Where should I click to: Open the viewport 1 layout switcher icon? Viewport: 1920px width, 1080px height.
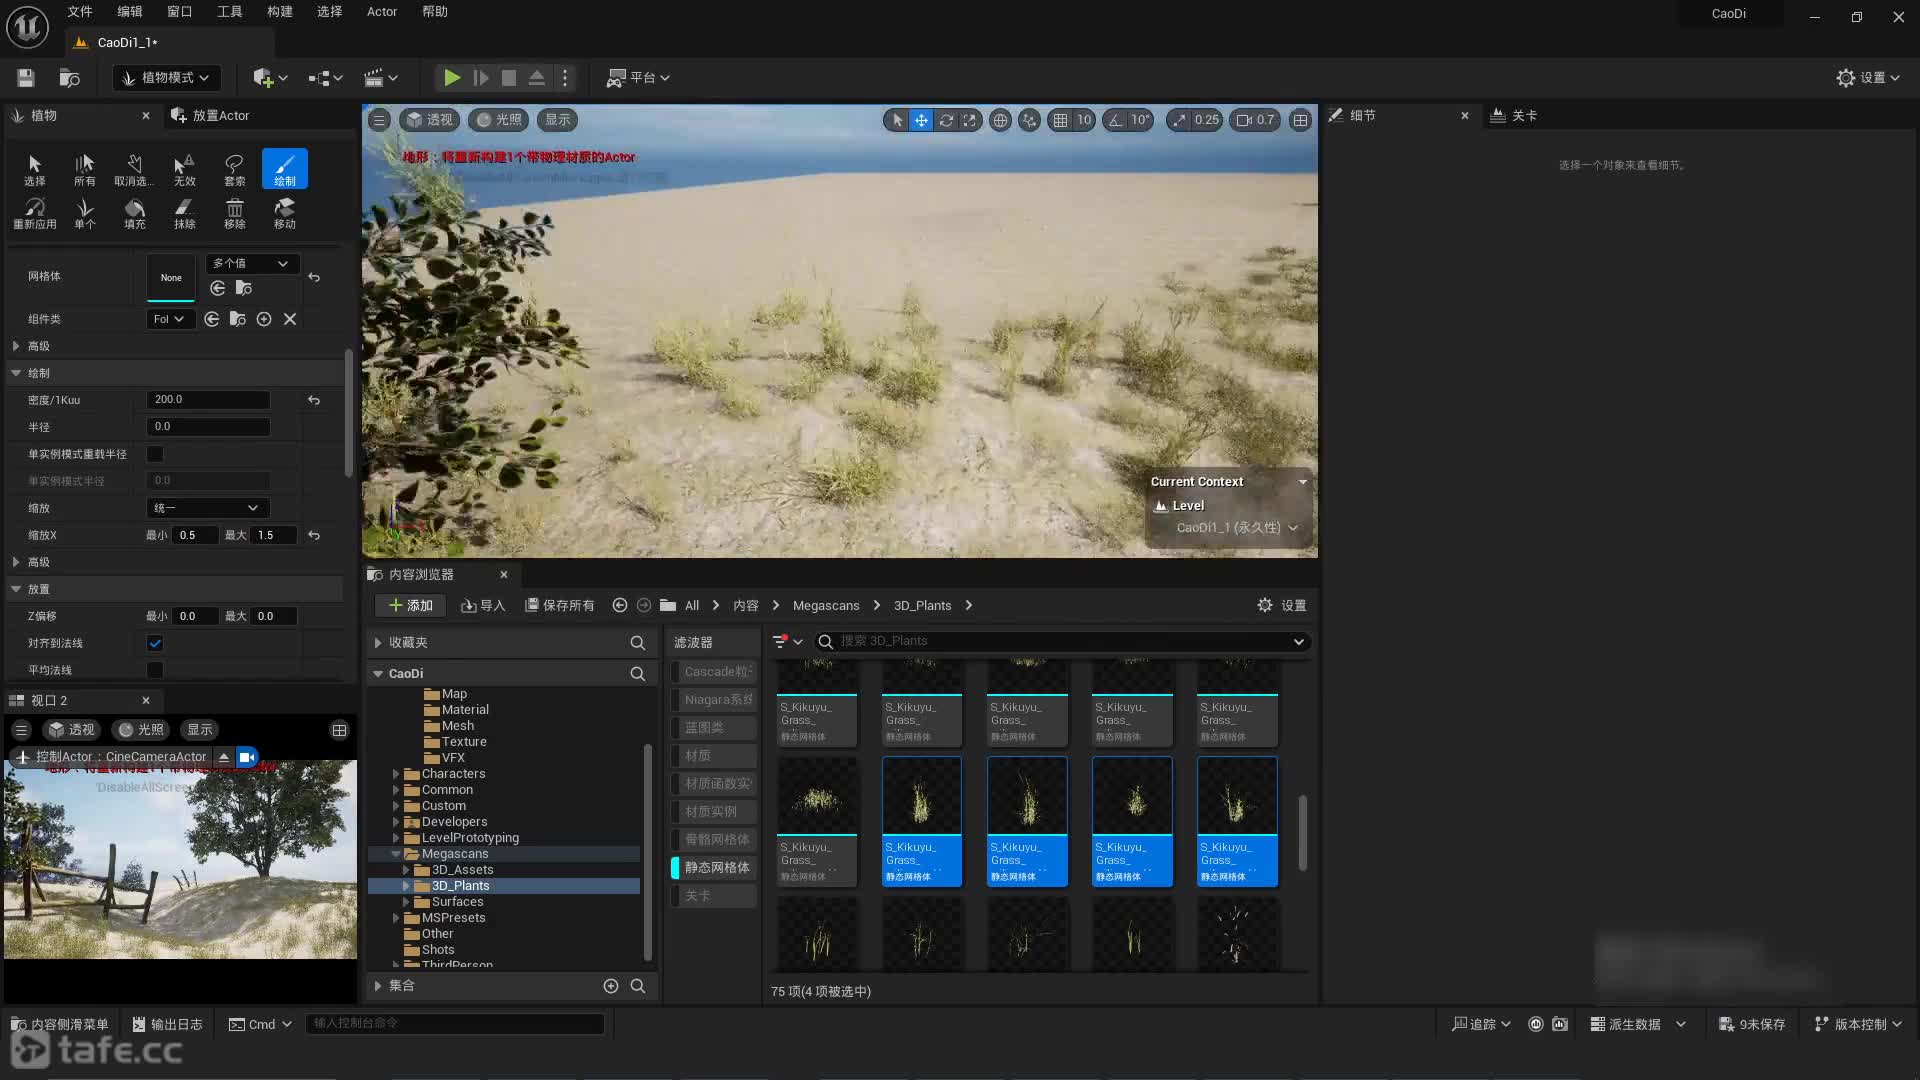[1300, 120]
